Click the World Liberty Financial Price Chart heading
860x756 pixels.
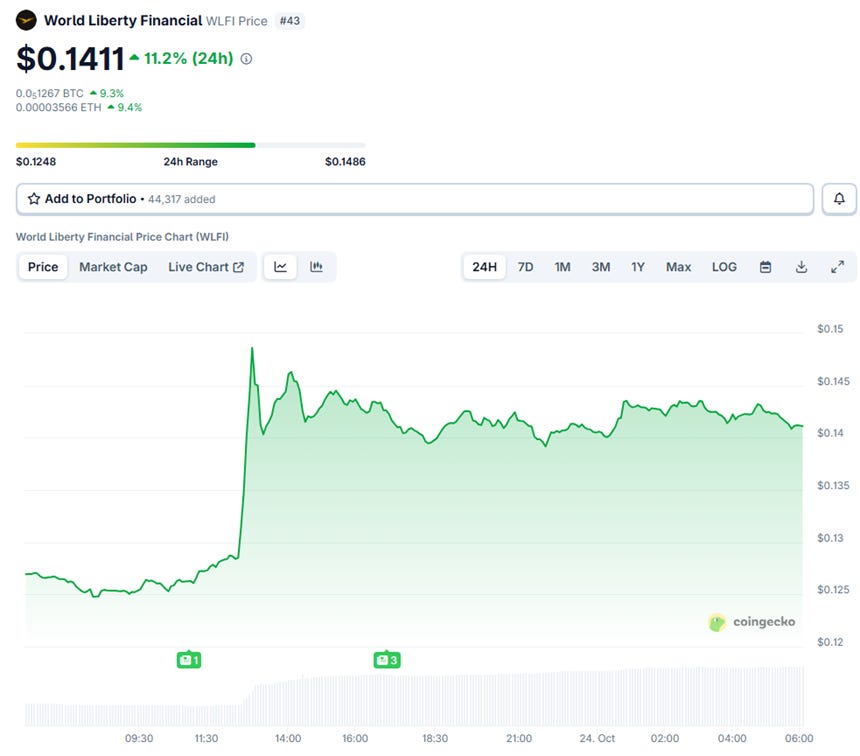(x=122, y=237)
